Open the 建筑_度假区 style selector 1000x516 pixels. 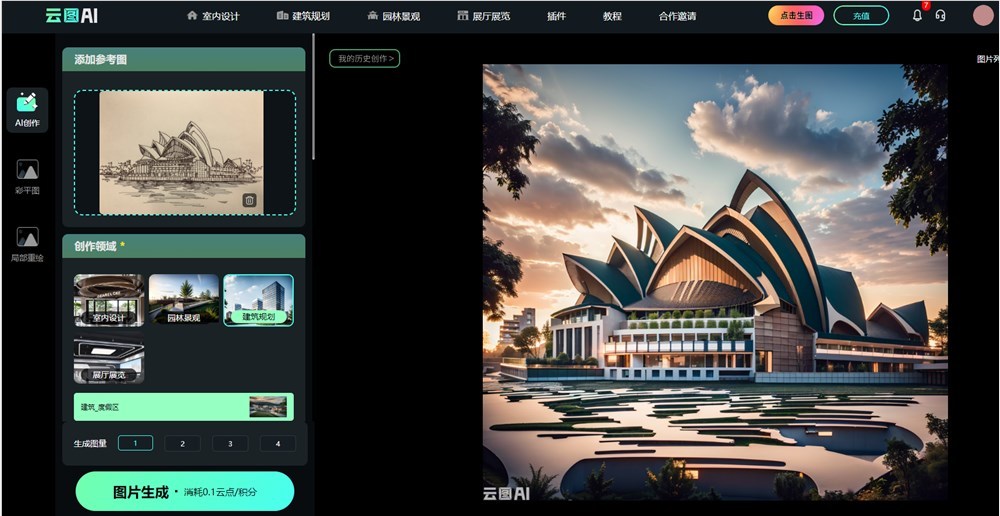[184, 407]
